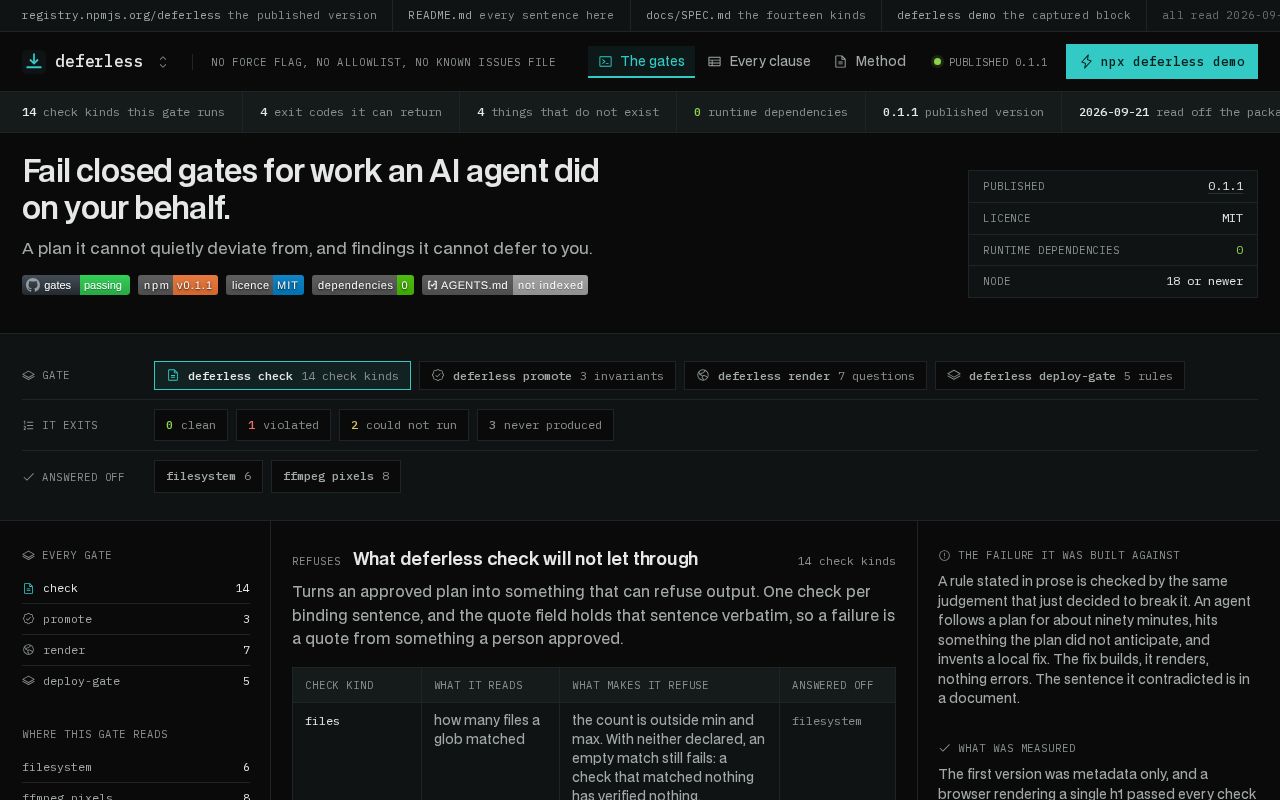The height and width of the screenshot is (800, 1280).
Task: Select render in Every Gate sidebar
Action: click(136, 650)
